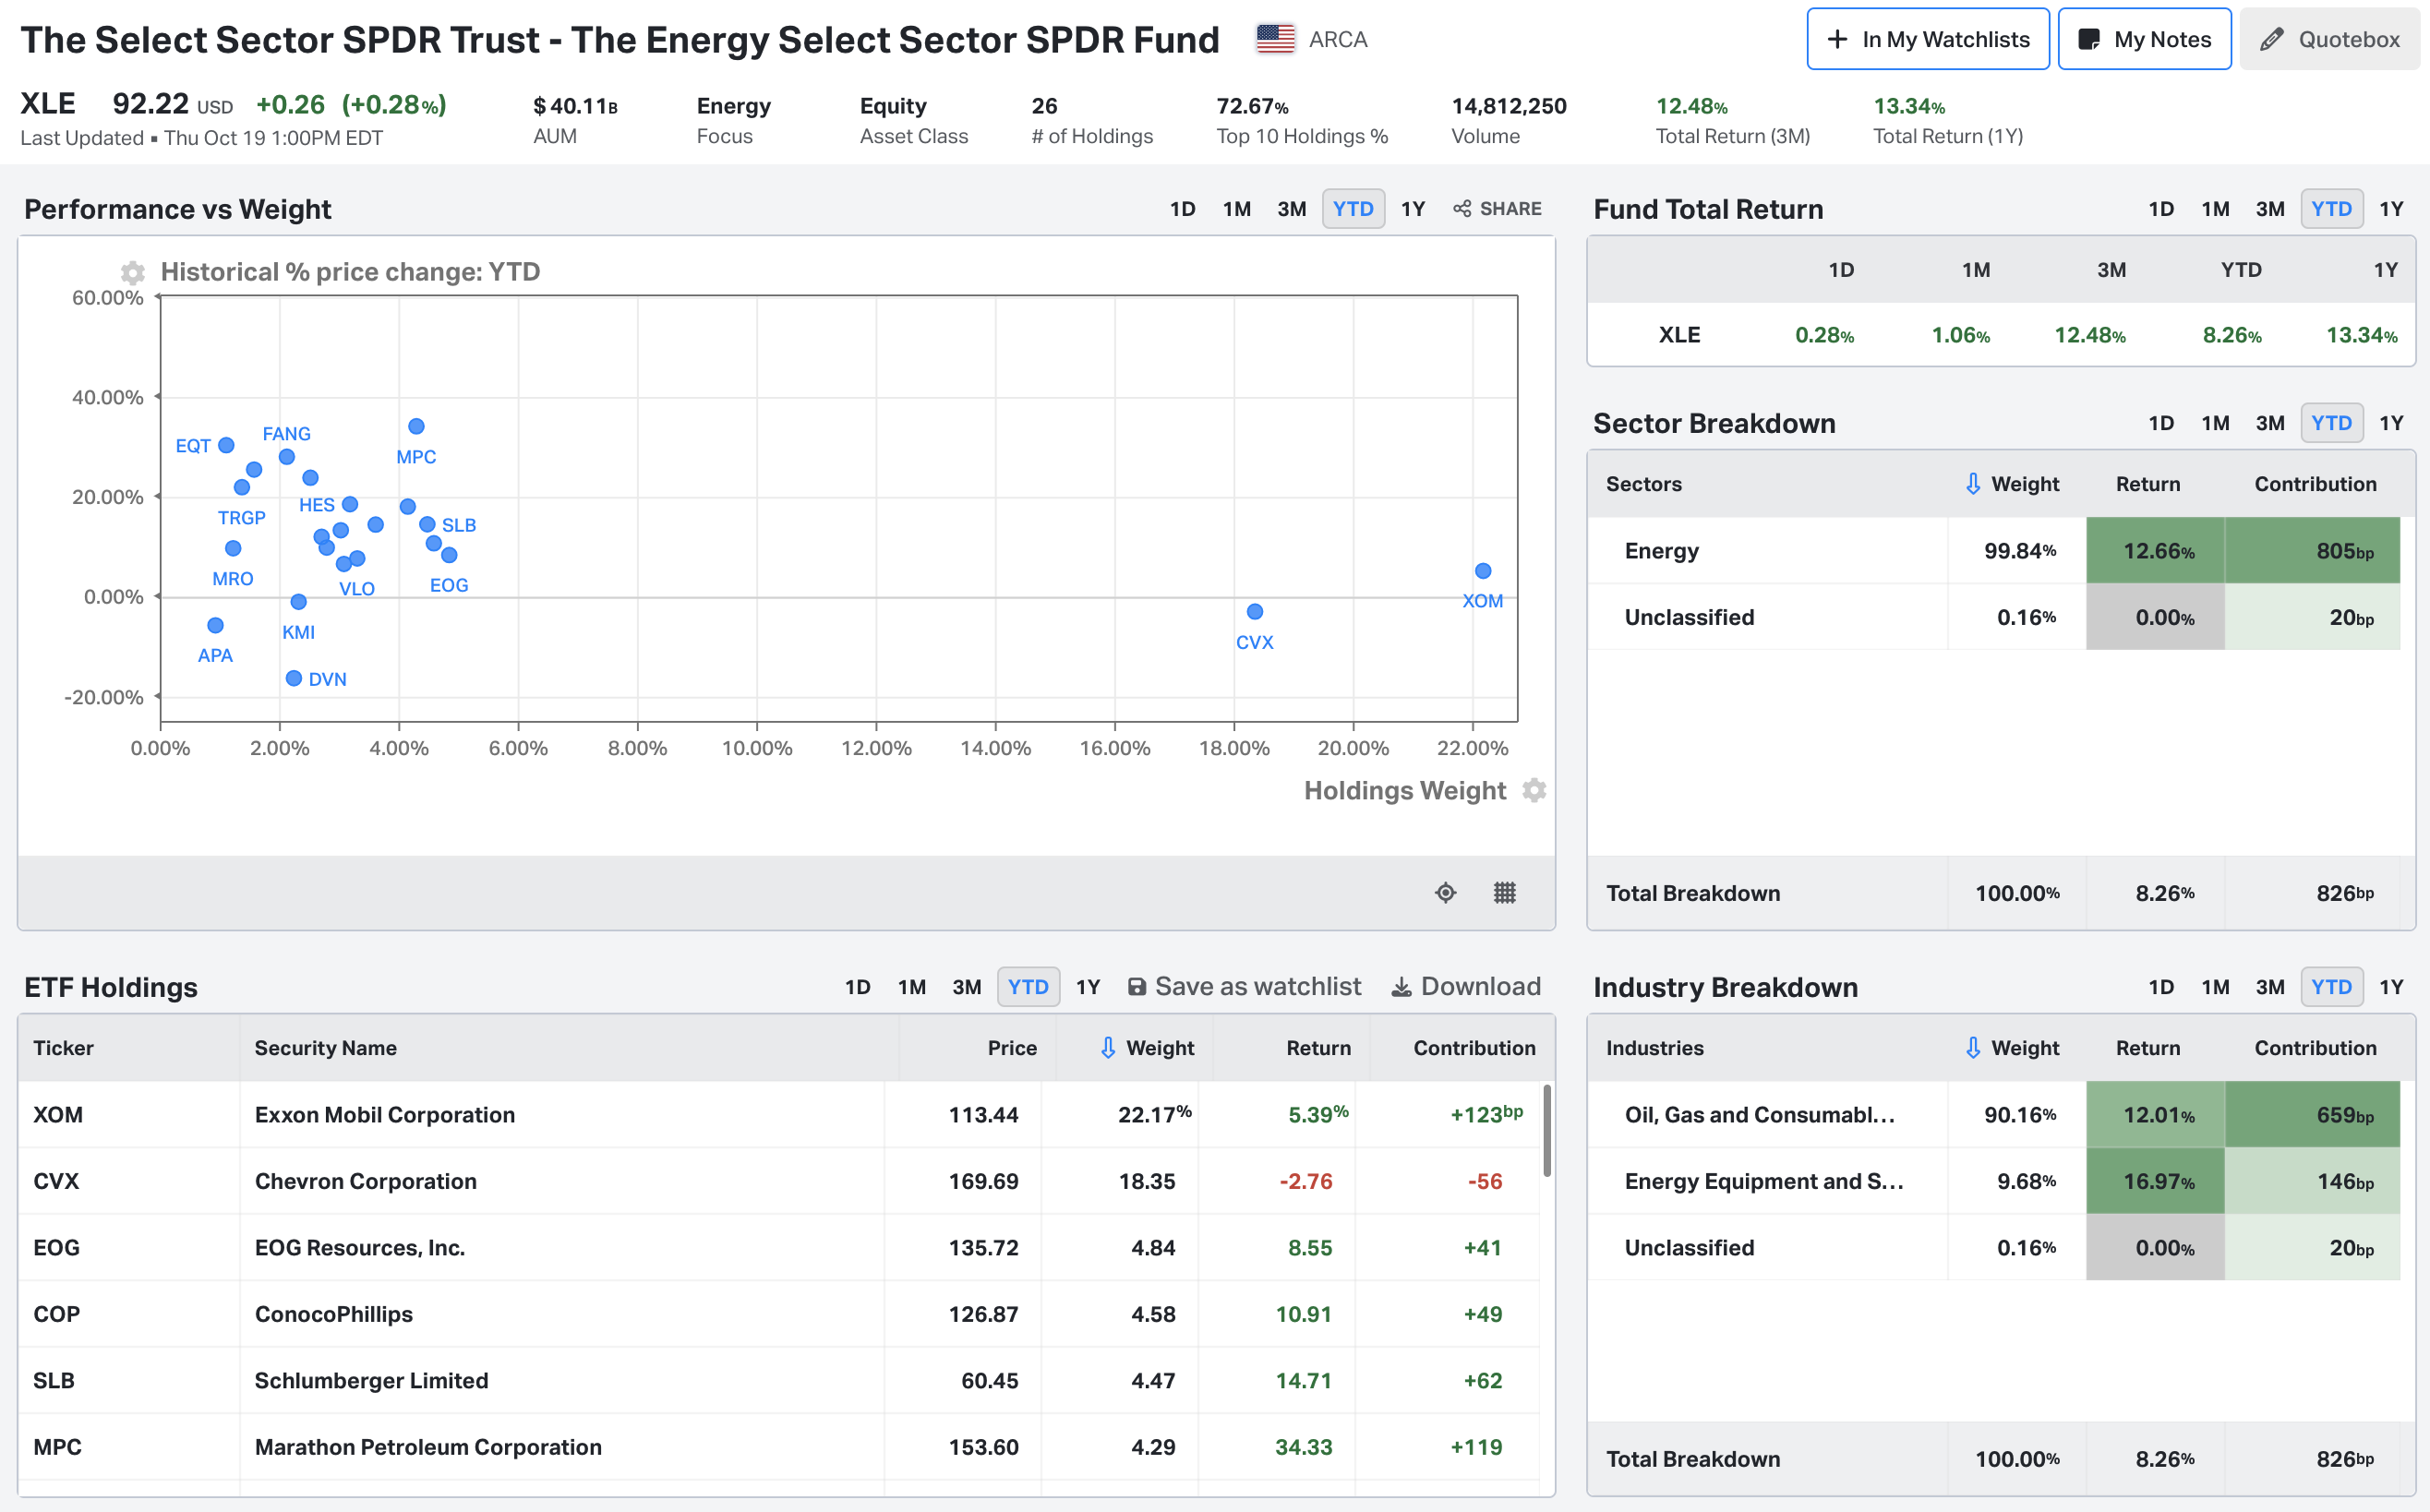Switch Performance vs Weight to 1Y

click(x=1412, y=209)
